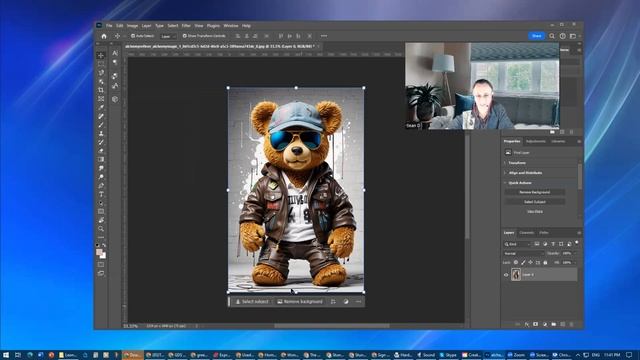640x360 pixels.
Task: Select the Clone Stamp tool
Action: pos(101,133)
